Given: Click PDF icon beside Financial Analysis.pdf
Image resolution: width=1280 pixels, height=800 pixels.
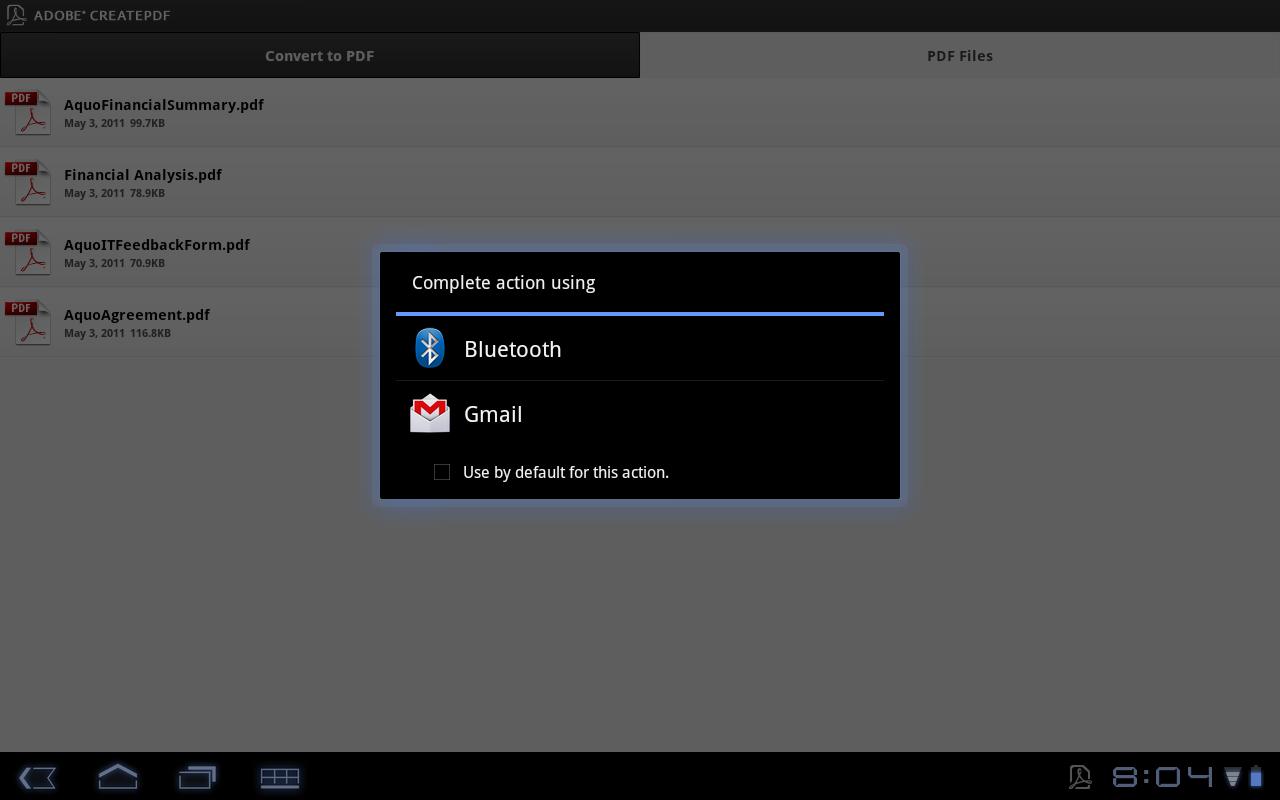Looking at the screenshot, I should [28, 182].
